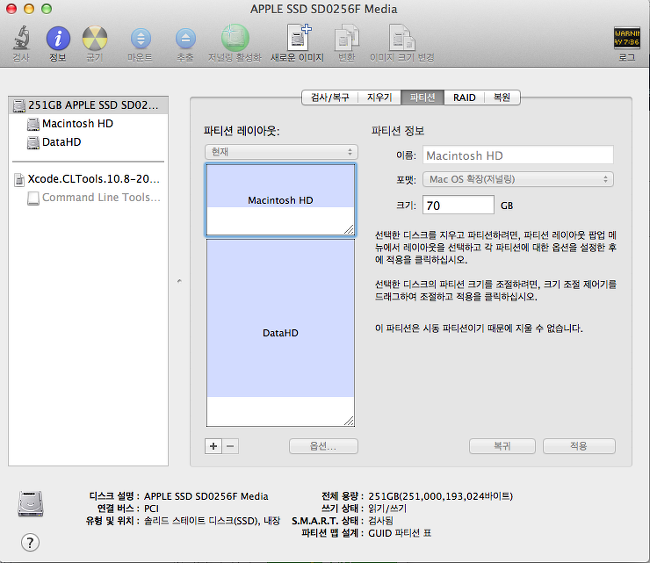Click the 마운트 (Mount) toolbar icon
Image resolution: width=650 pixels, height=563 pixels.
point(140,39)
